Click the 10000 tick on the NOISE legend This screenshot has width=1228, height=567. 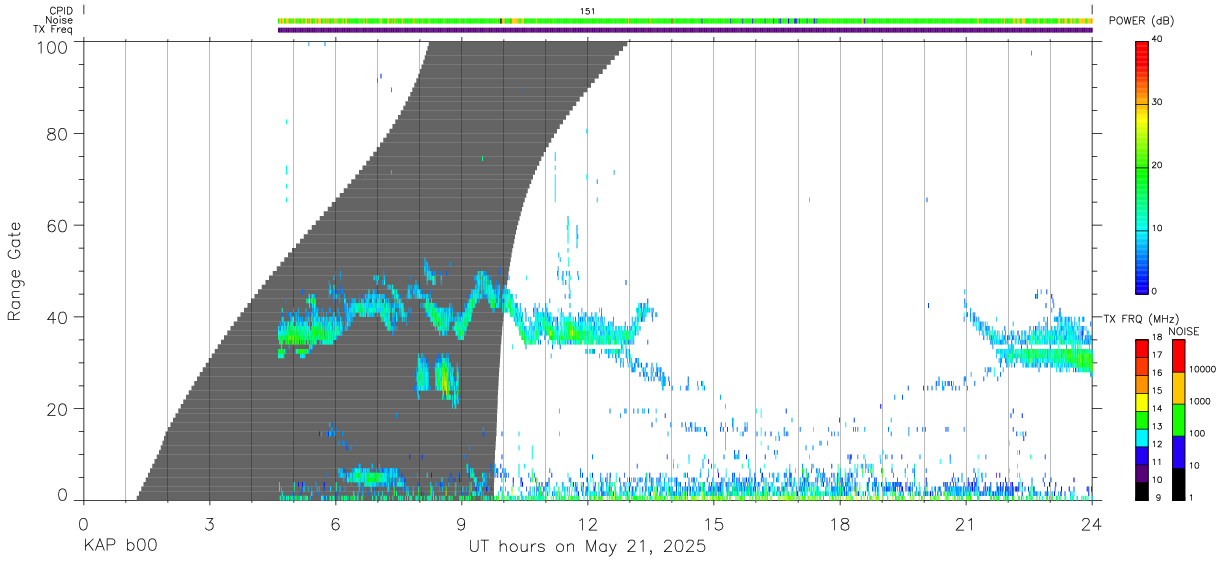(1203, 370)
